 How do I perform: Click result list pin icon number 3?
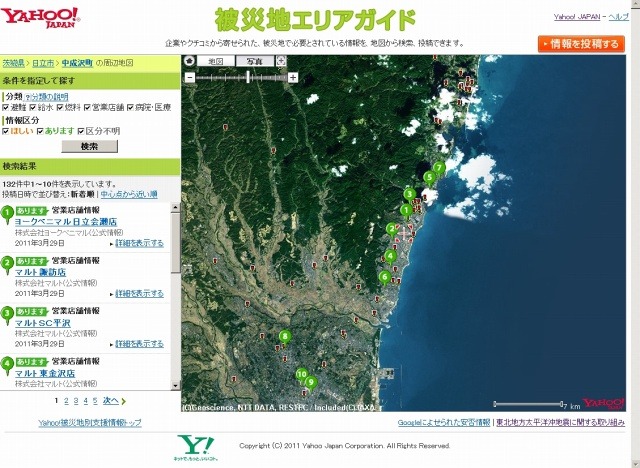coord(7,315)
